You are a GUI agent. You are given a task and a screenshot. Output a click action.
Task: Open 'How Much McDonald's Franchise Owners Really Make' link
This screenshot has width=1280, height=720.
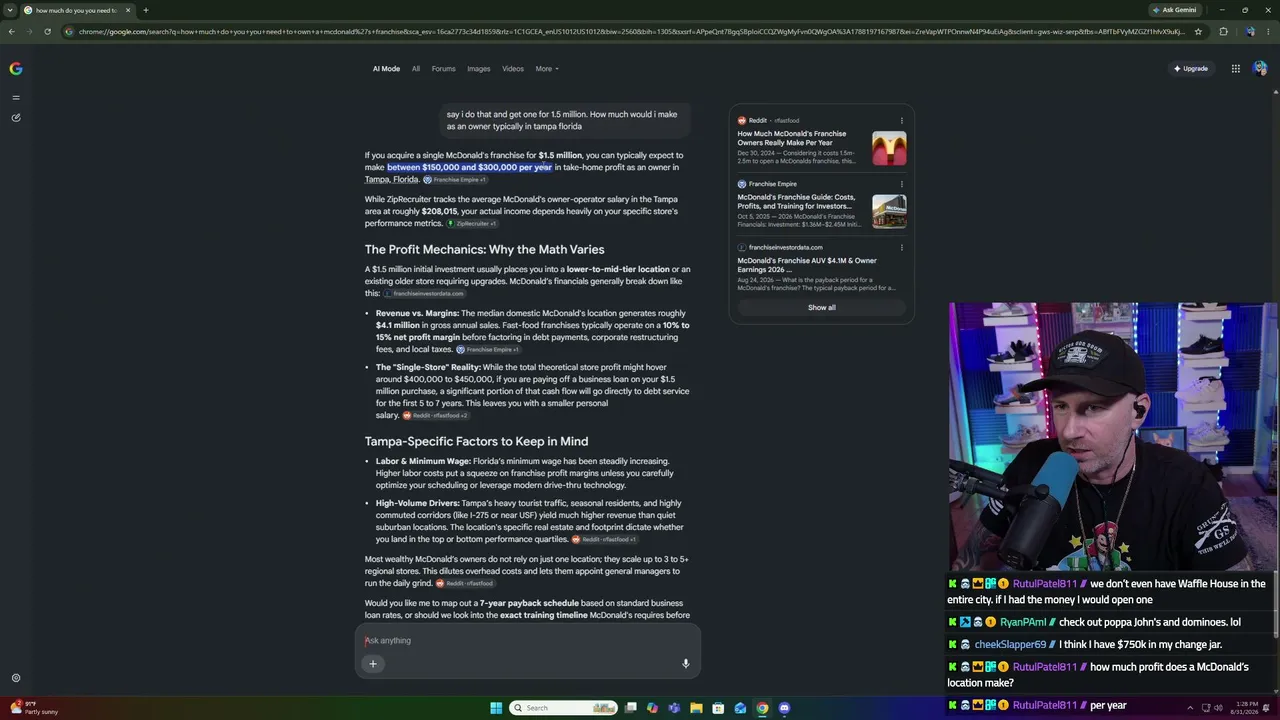point(792,138)
